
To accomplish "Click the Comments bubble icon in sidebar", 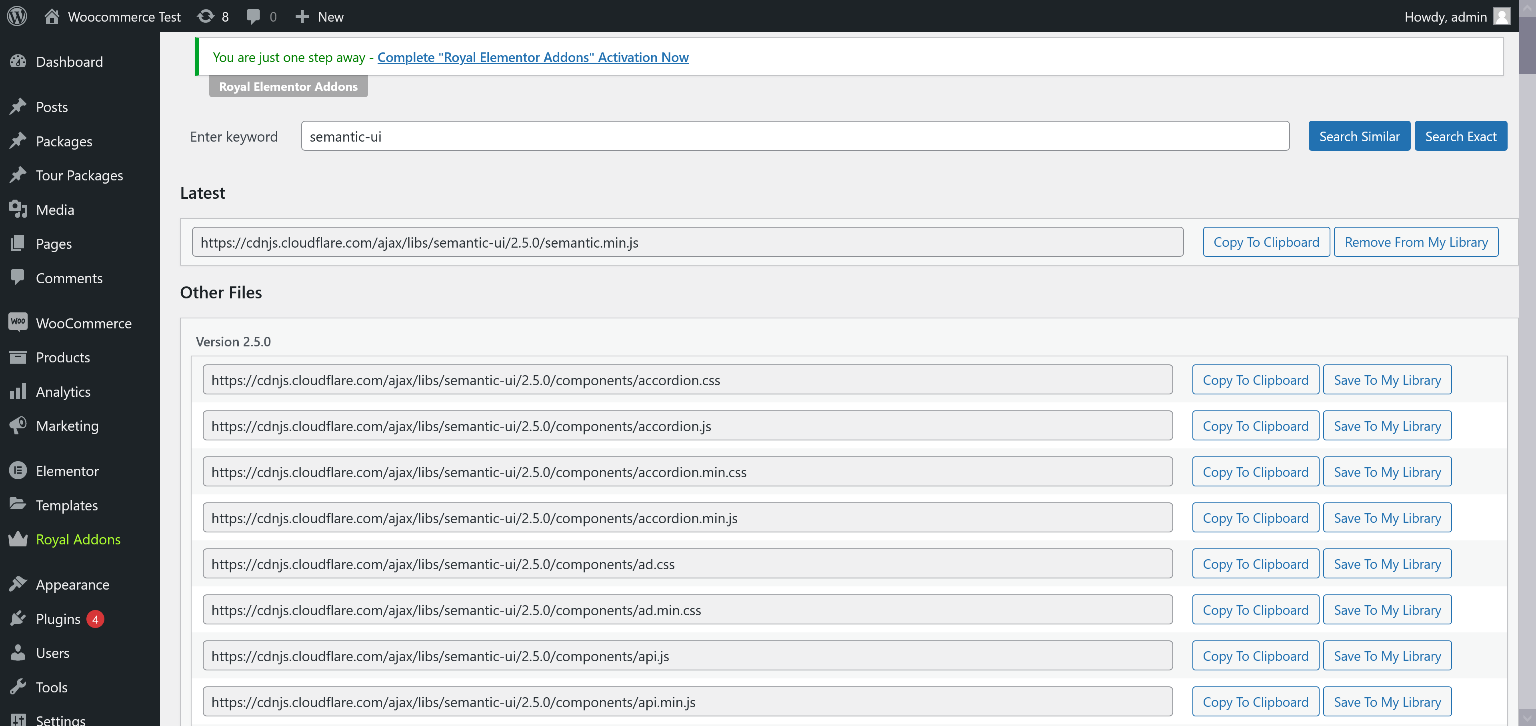I will pos(18,277).
